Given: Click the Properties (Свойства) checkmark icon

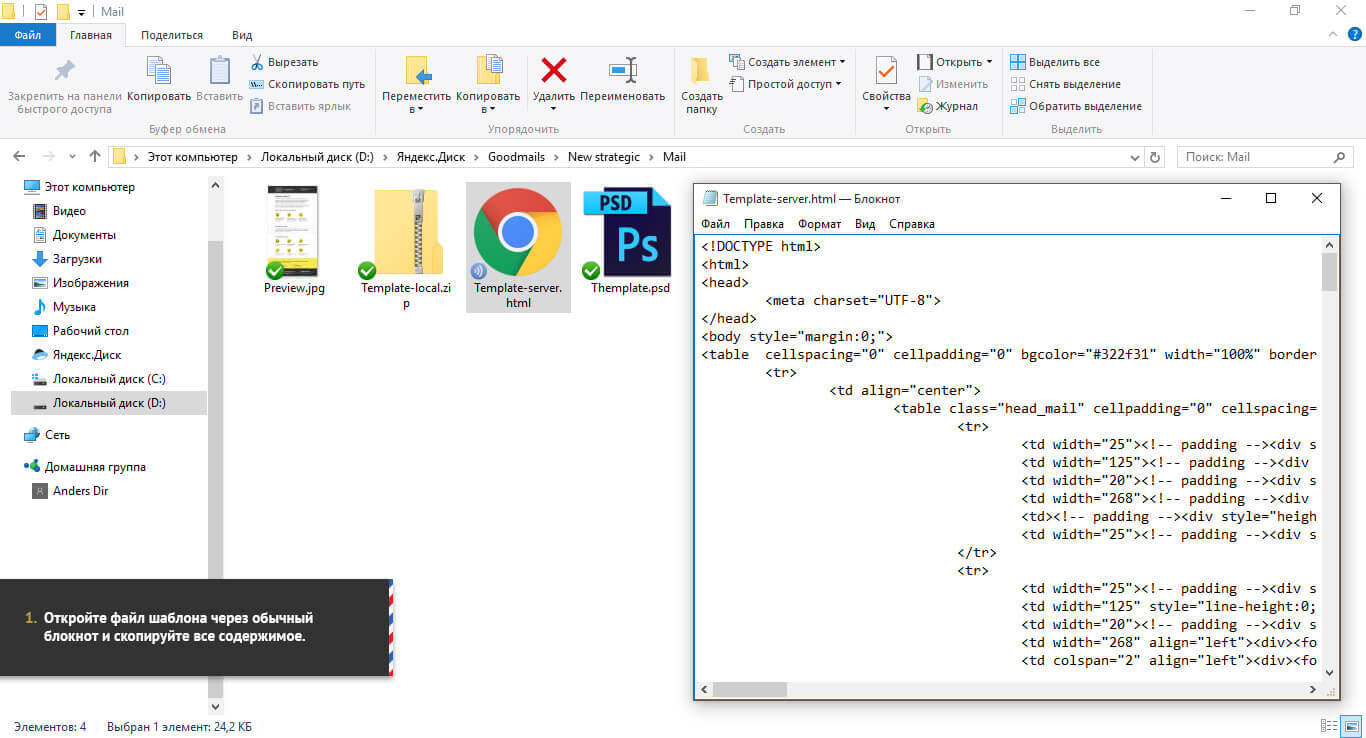Looking at the screenshot, I should tap(886, 71).
